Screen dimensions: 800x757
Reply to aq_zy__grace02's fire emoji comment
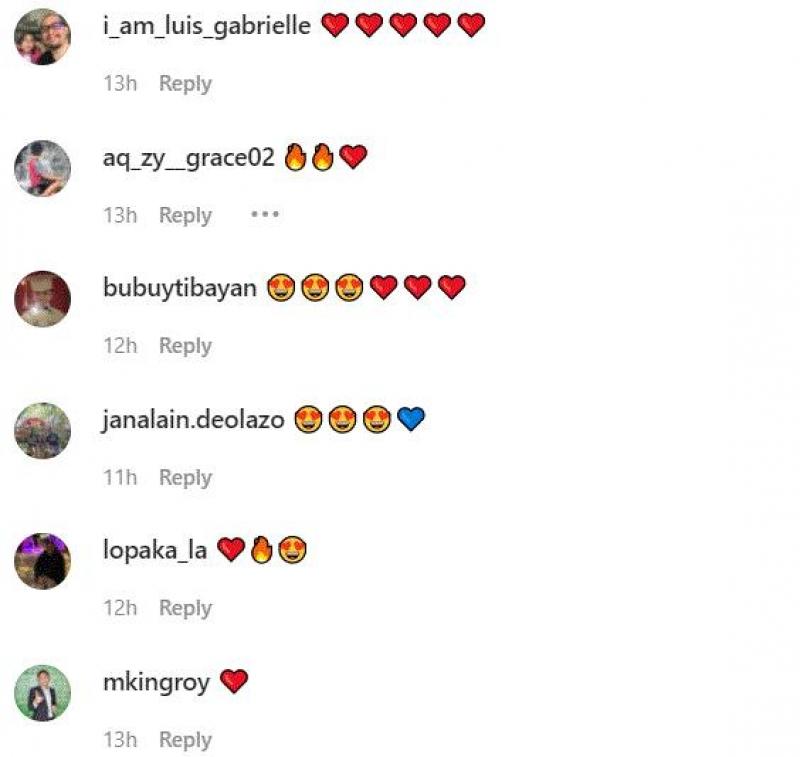point(185,215)
